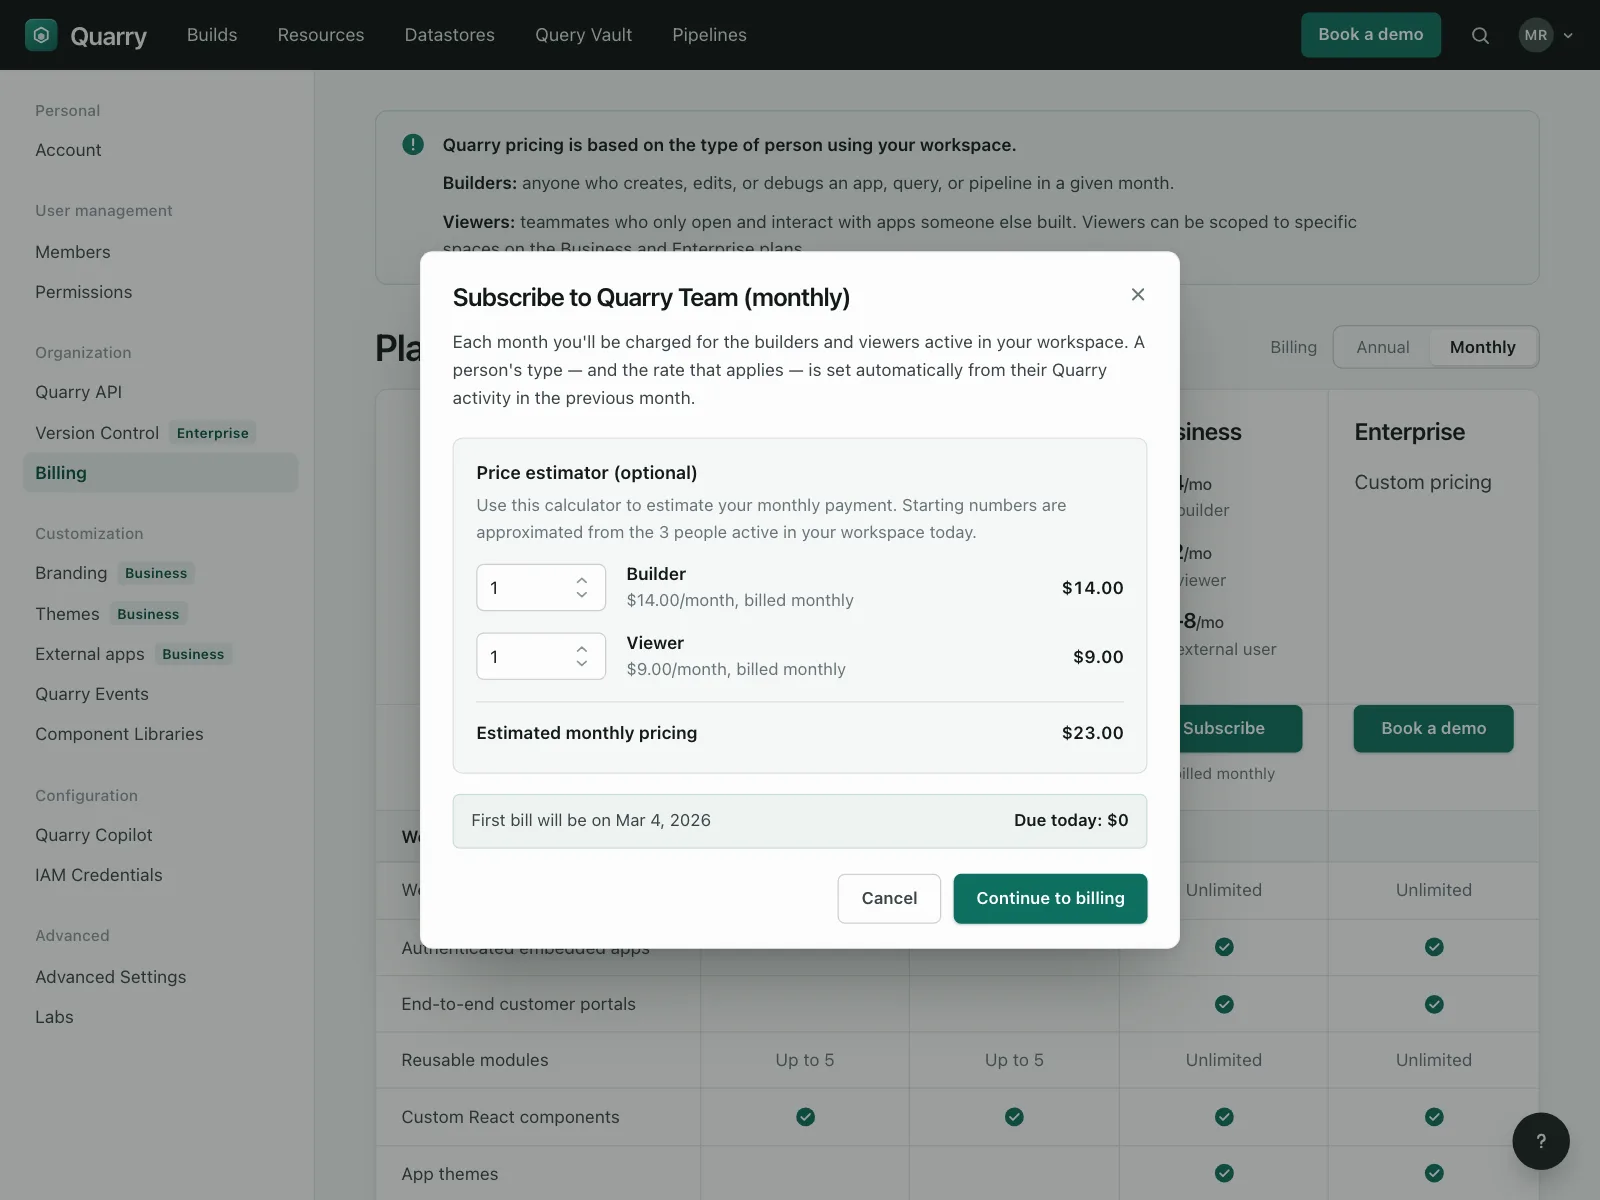This screenshot has height=1200, width=1600.
Task: Increase Viewer count with up arrow
Action: 582,649
